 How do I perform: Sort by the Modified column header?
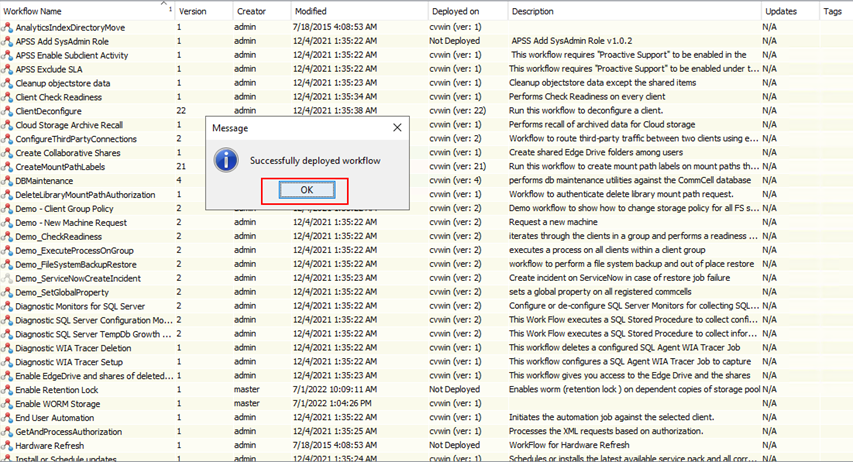coord(310,11)
